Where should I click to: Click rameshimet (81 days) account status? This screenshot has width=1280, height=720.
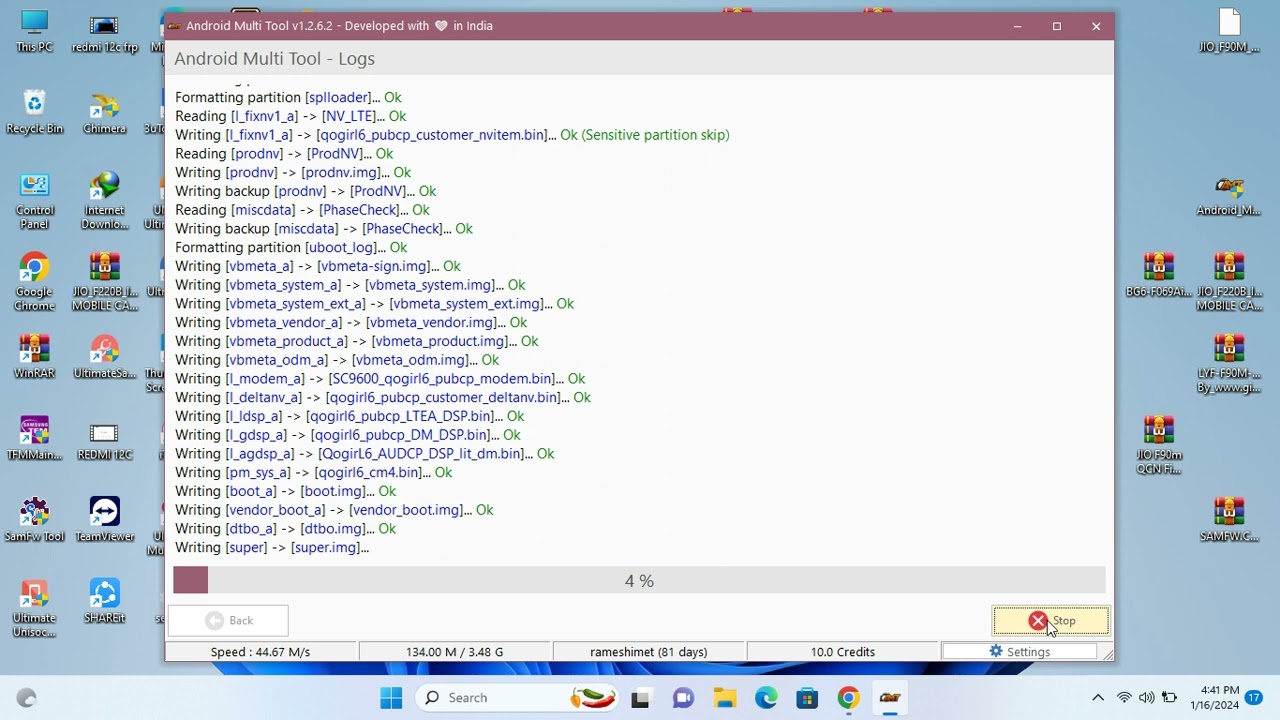click(648, 652)
